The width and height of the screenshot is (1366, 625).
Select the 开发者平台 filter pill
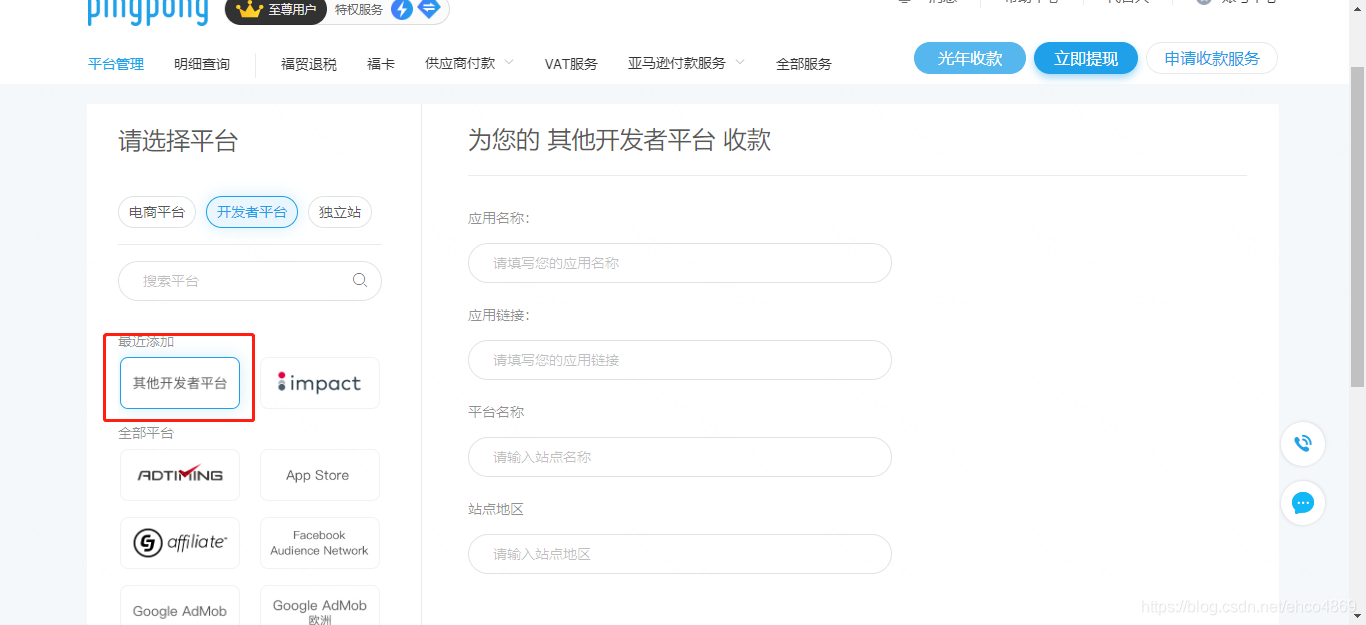click(251, 212)
